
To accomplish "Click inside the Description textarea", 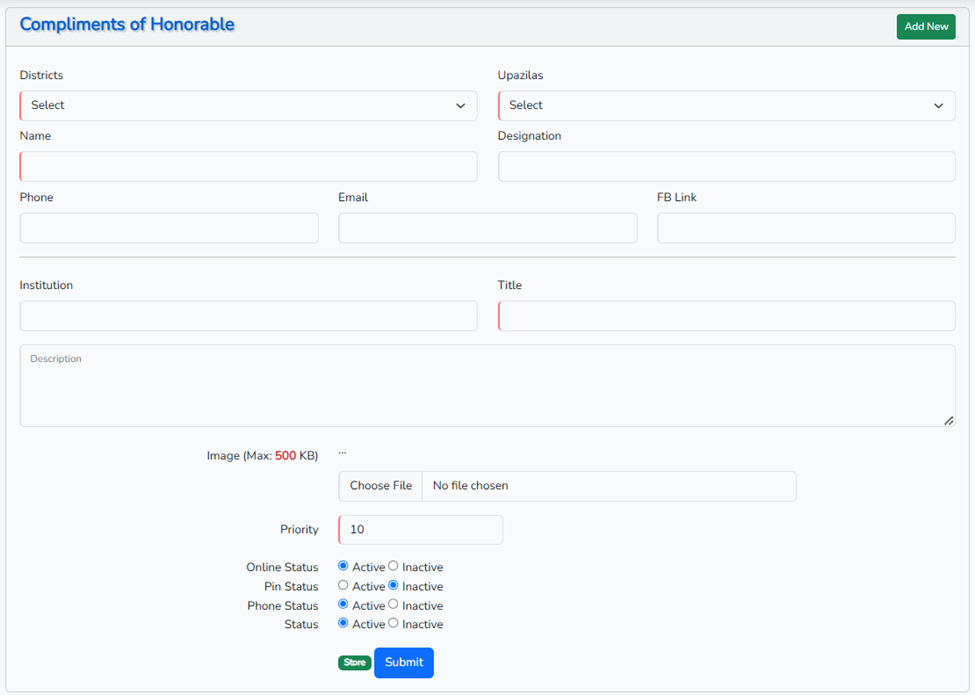I will (x=487, y=390).
